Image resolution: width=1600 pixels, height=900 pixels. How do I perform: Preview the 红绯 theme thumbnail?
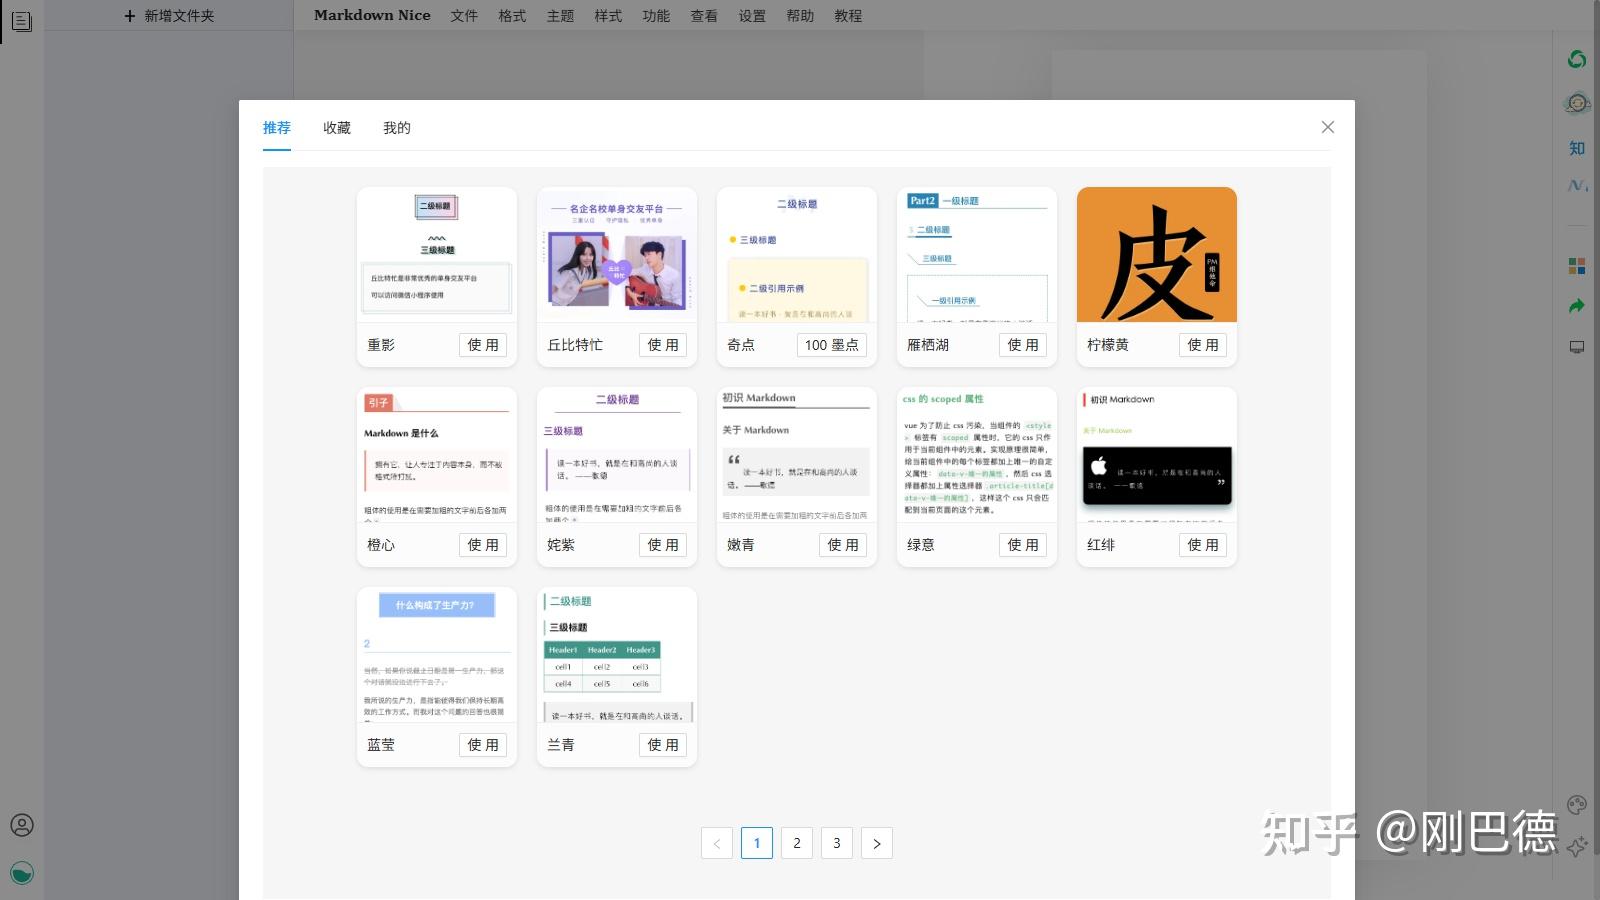[x=1157, y=455]
